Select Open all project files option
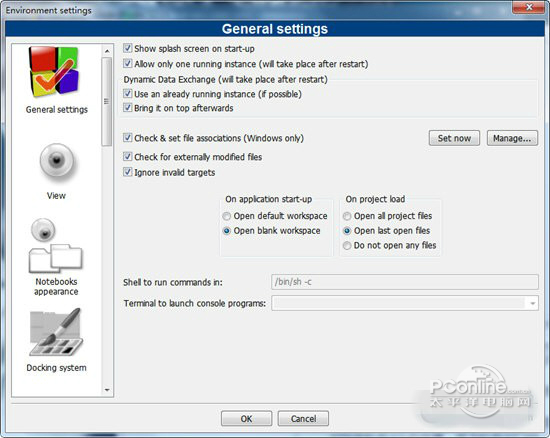 pos(347,216)
